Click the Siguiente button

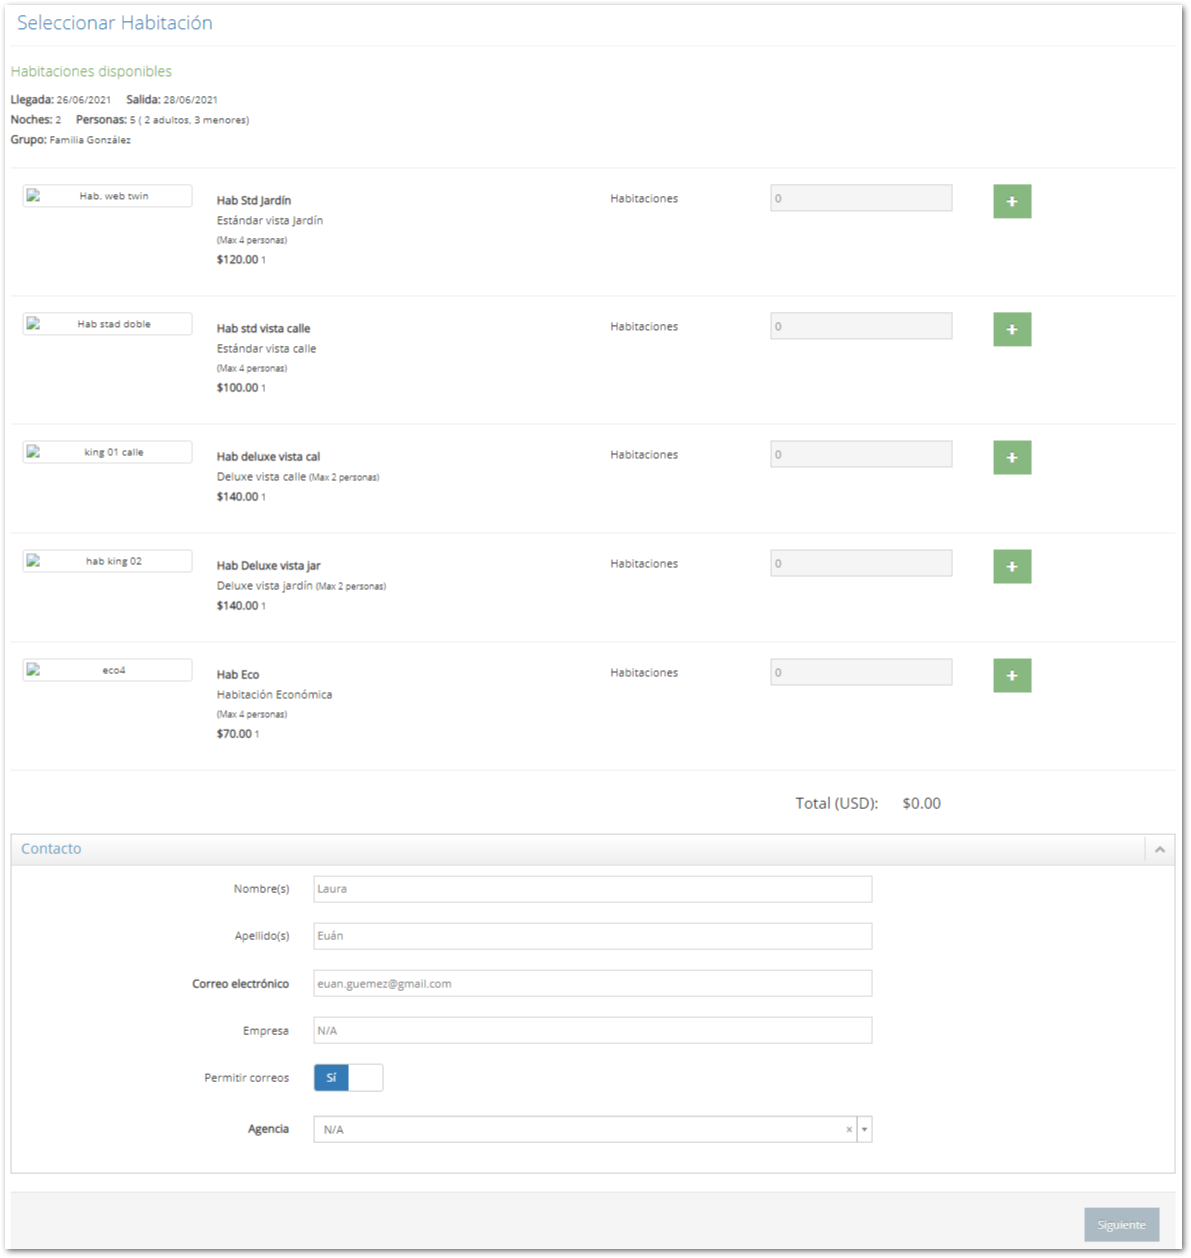(1121, 1224)
